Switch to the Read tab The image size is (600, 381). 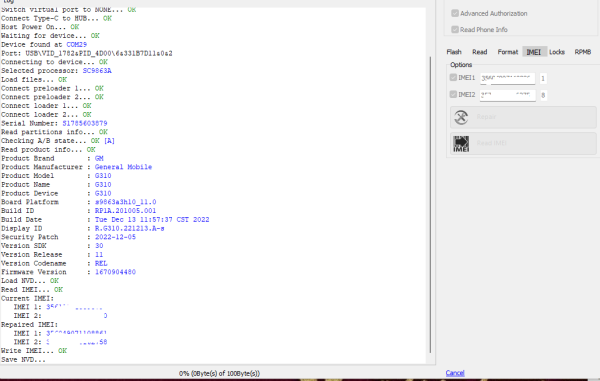479,52
